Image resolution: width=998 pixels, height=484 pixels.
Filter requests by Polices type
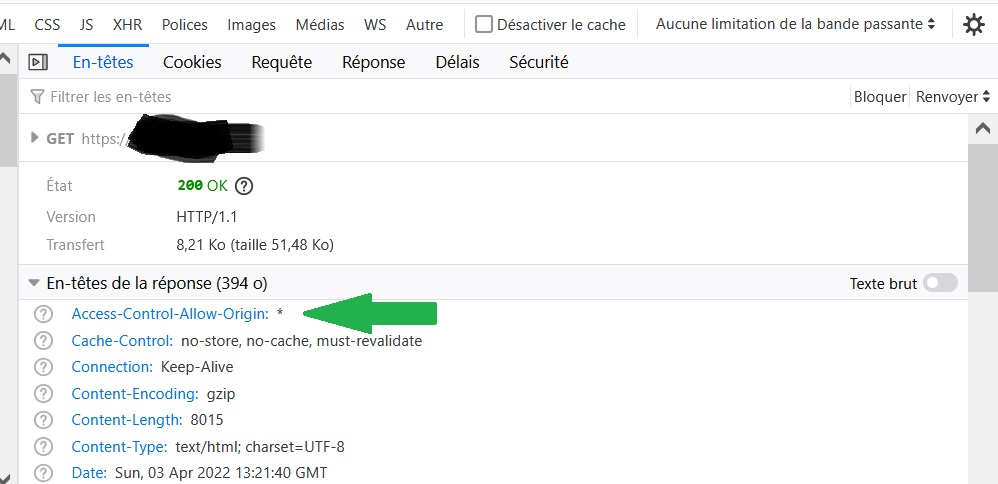[x=185, y=25]
